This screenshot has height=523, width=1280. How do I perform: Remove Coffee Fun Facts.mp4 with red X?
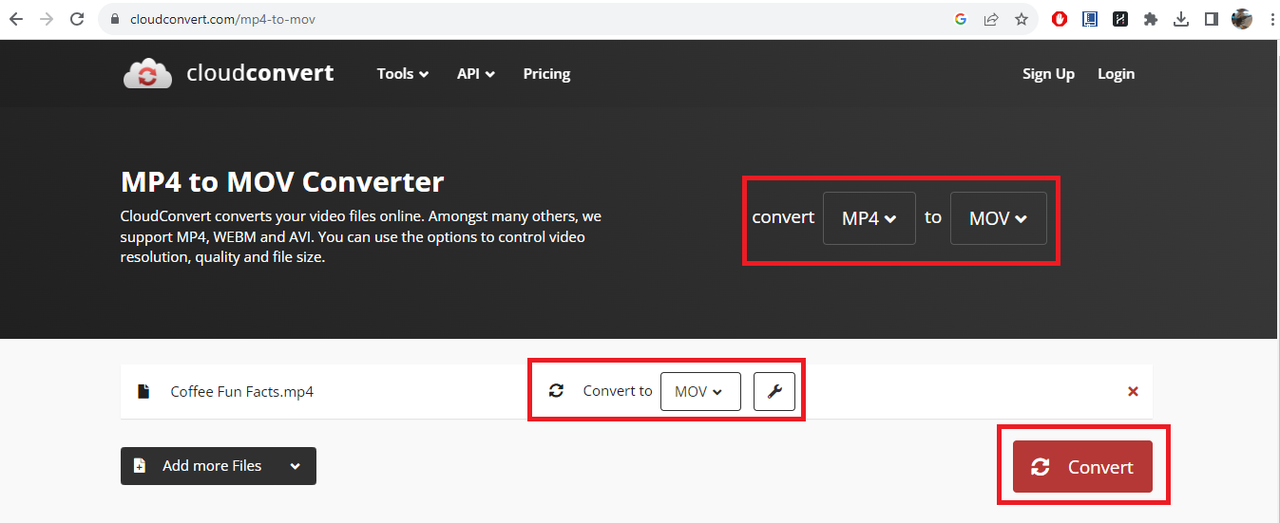pos(1133,392)
